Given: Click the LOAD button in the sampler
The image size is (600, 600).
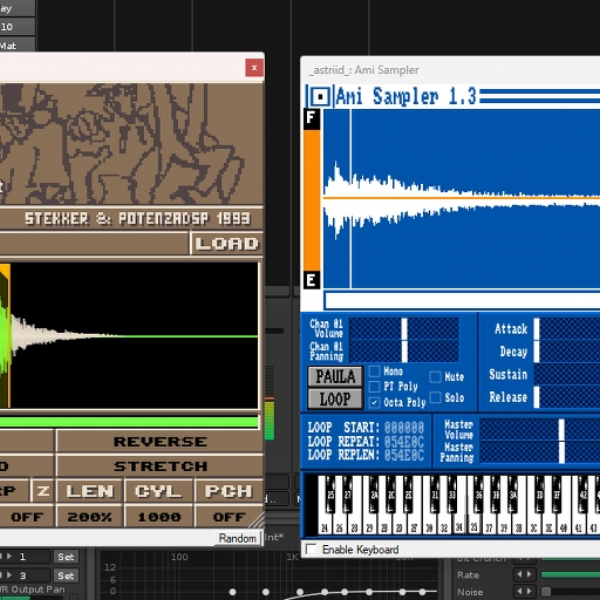Looking at the screenshot, I should pyautogui.click(x=227, y=243).
